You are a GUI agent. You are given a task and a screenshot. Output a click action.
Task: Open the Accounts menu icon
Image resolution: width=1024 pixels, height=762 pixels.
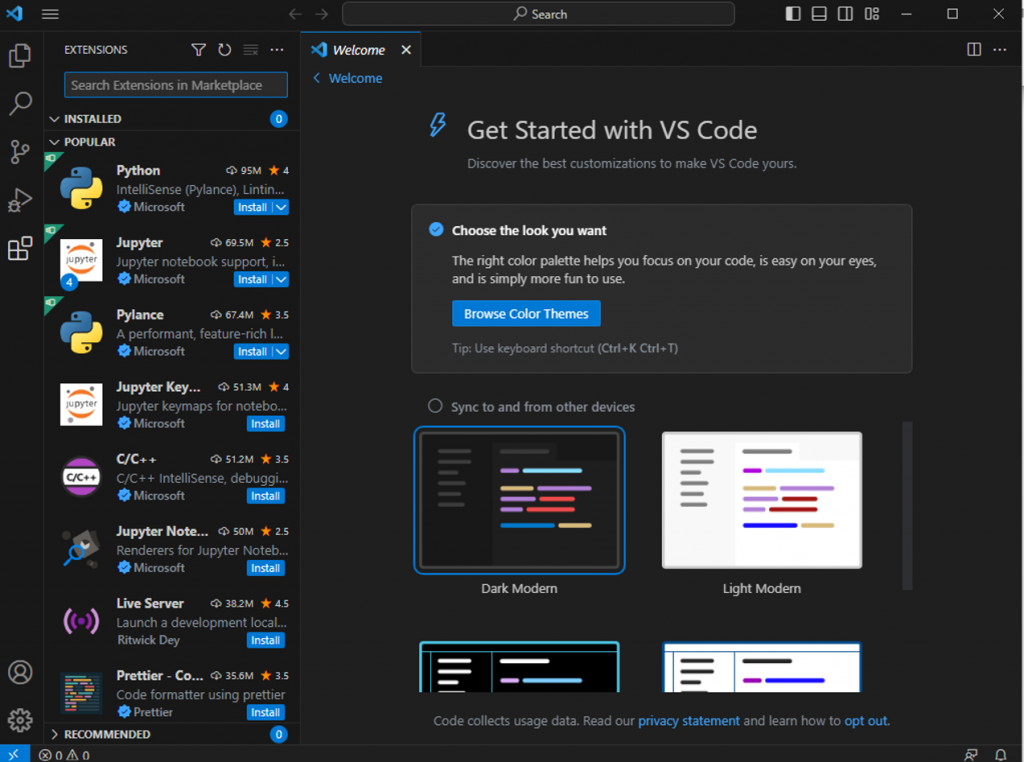pyautogui.click(x=20, y=672)
